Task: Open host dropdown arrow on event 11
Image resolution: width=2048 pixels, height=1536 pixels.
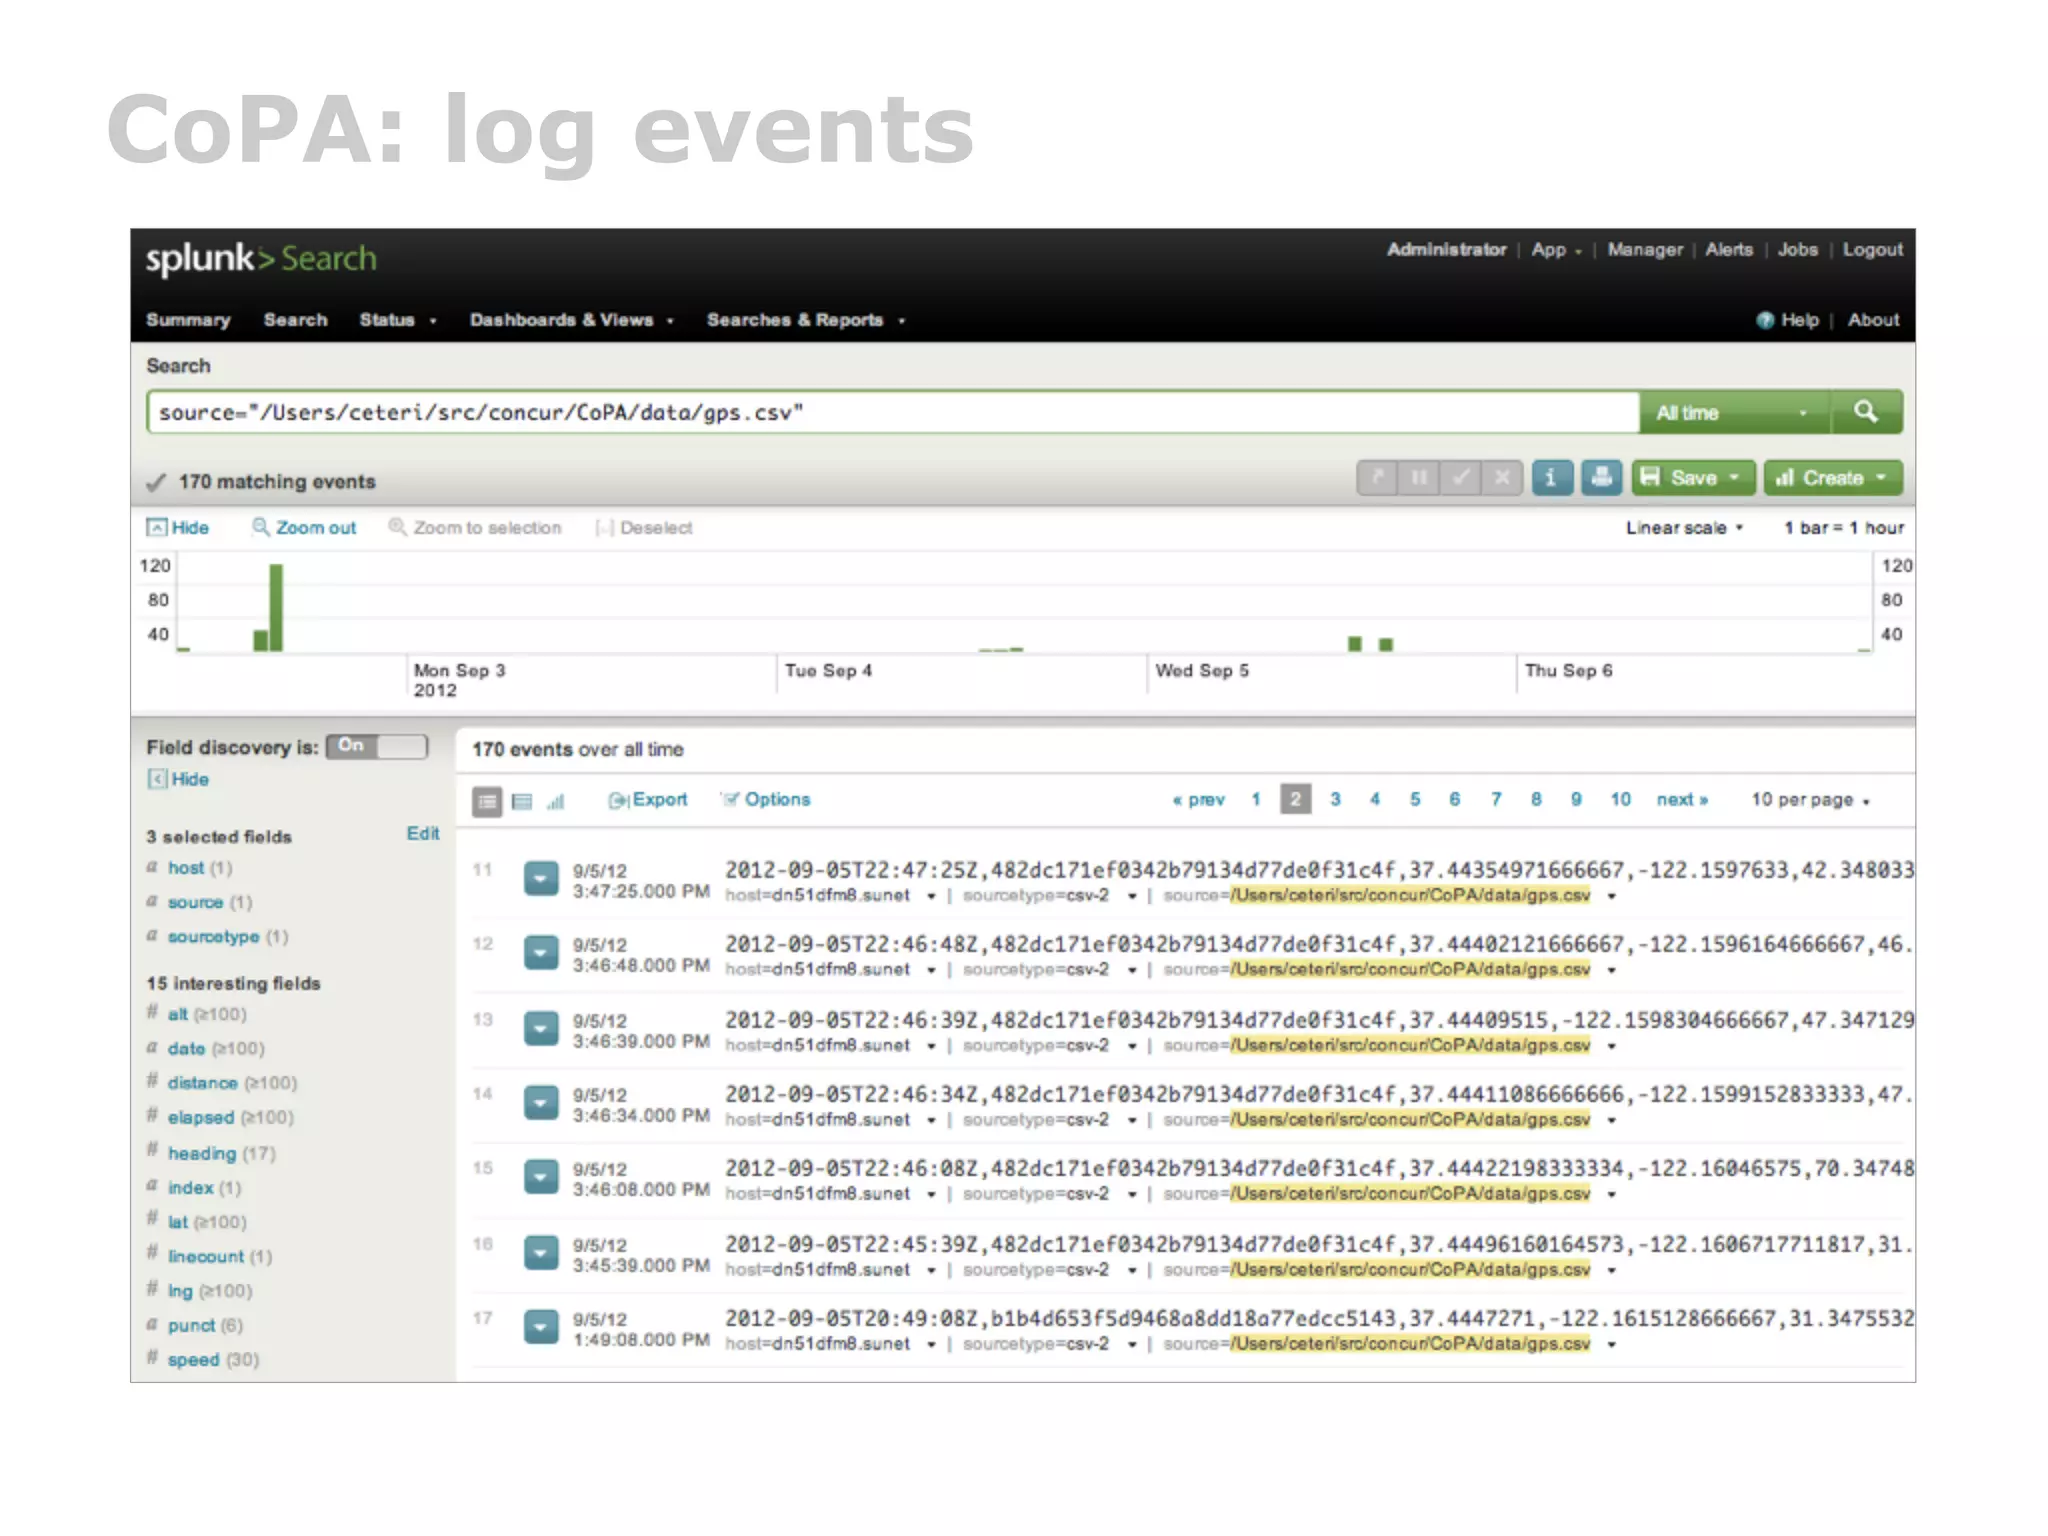Action: [931, 896]
